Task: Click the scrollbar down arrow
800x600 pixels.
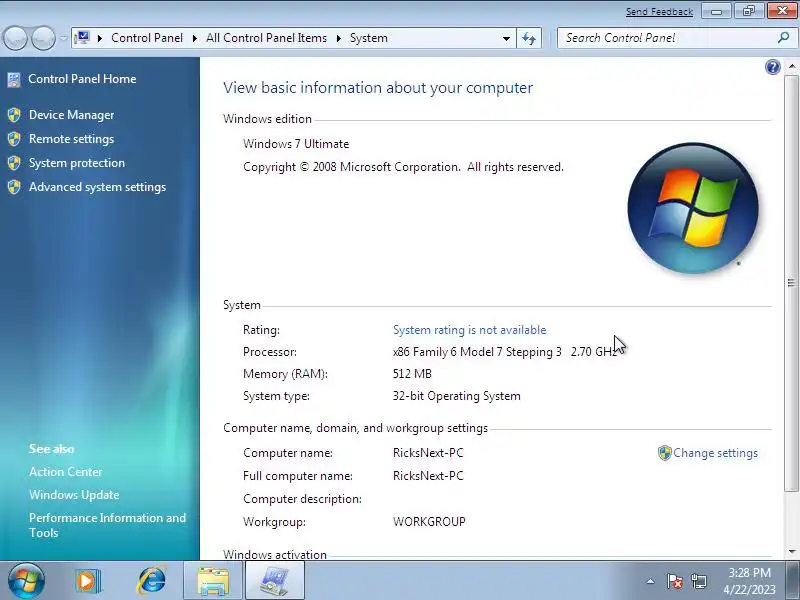Action: (791, 552)
